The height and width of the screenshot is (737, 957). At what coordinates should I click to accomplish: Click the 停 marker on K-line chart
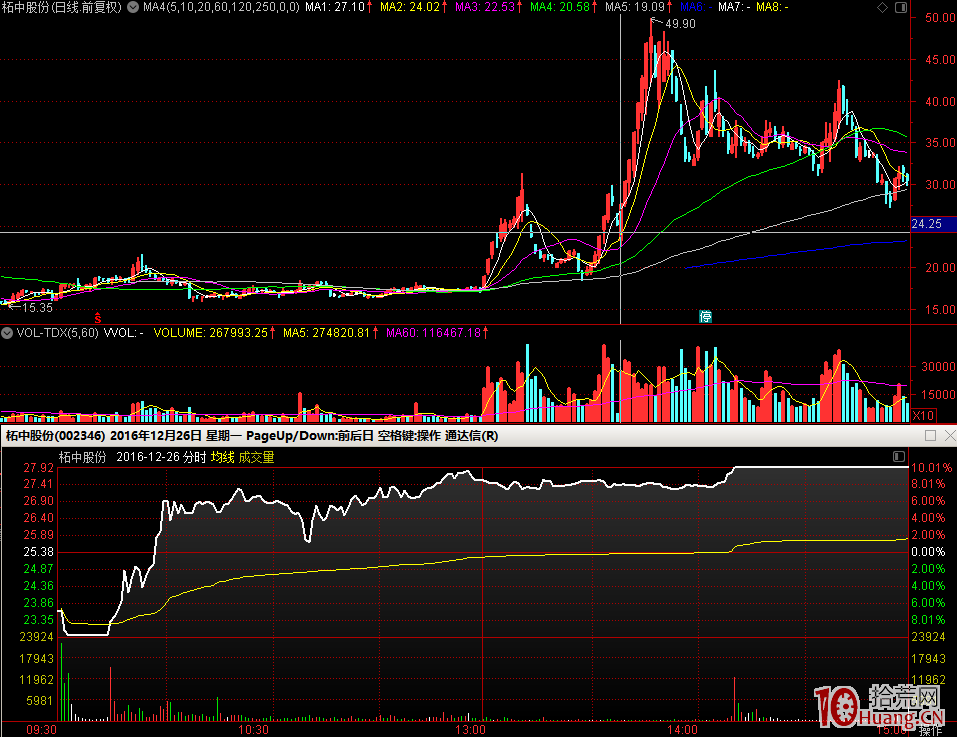click(706, 316)
